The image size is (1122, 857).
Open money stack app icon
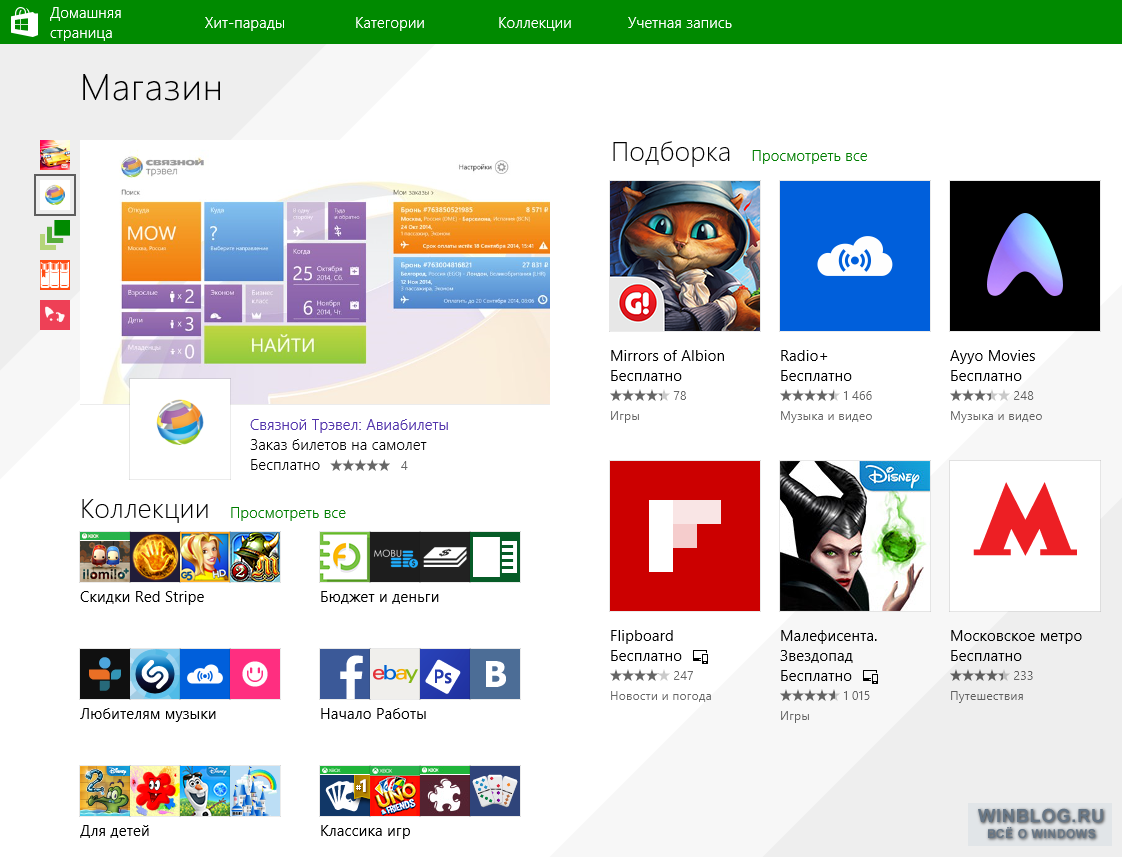point(445,557)
